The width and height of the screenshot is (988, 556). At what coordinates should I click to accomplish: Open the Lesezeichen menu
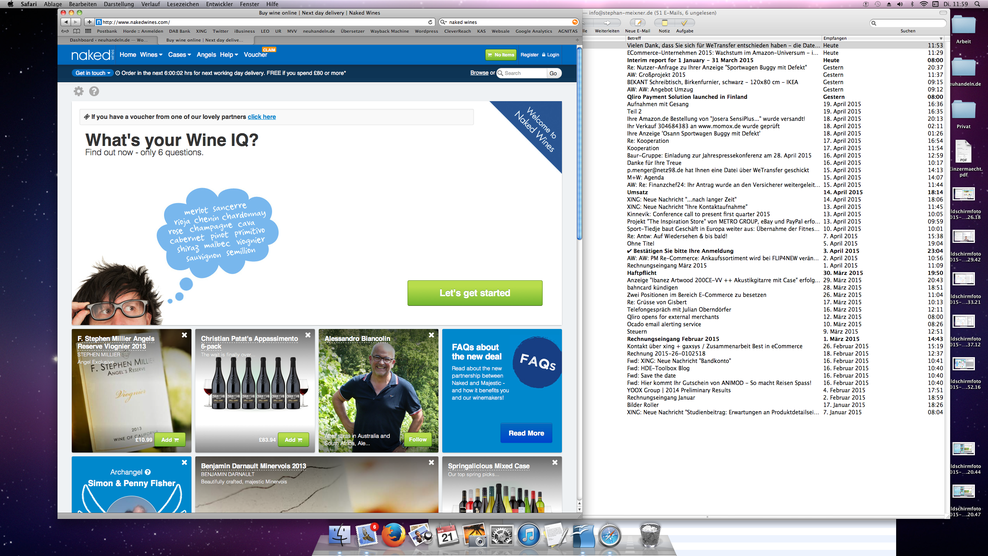coord(183,4)
